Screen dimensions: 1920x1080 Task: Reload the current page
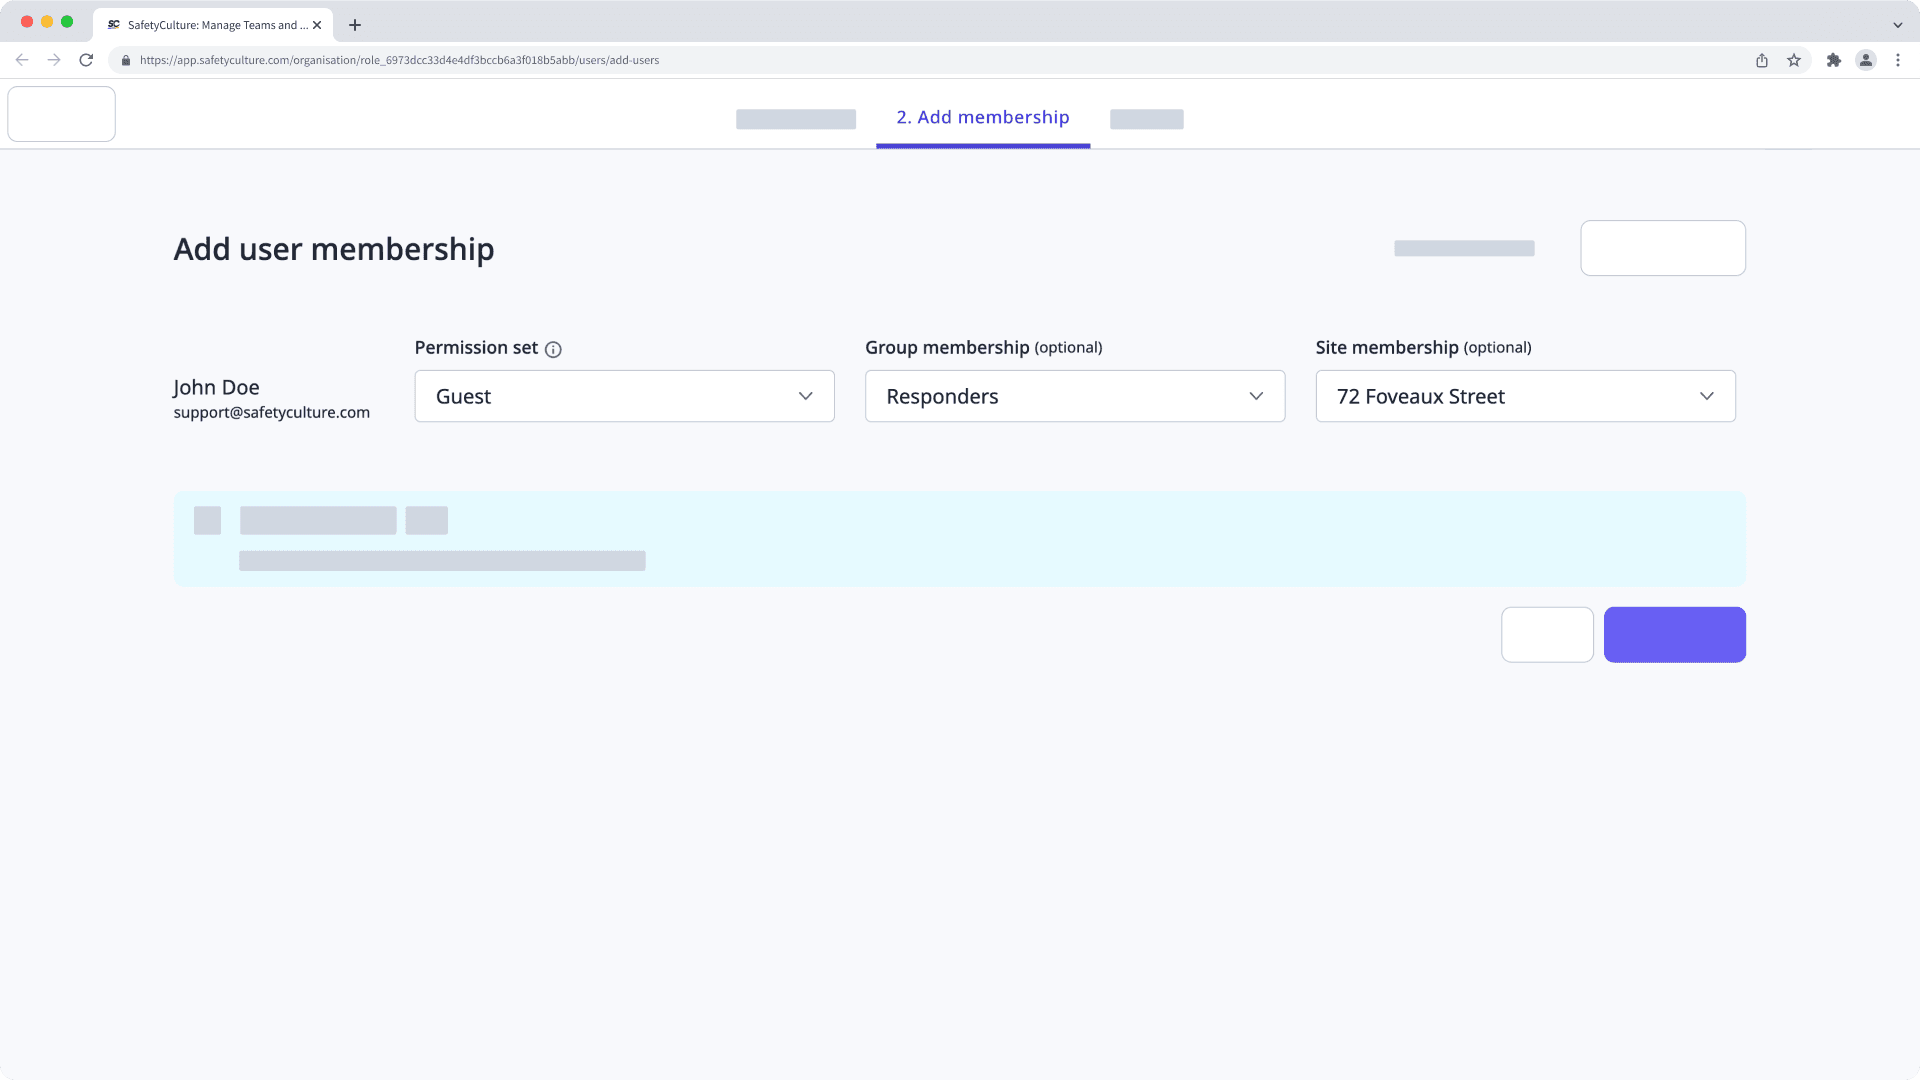(87, 60)
